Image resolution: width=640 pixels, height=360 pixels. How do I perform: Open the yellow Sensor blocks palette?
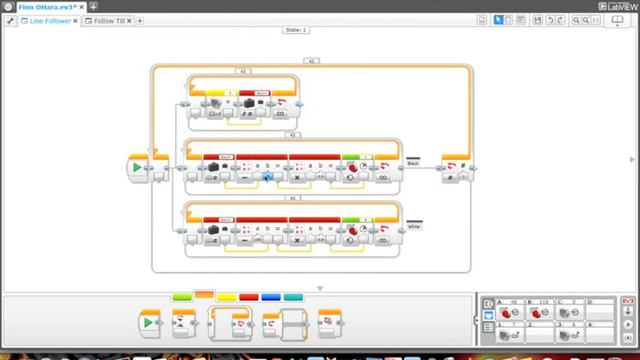(x=227, y=297)
